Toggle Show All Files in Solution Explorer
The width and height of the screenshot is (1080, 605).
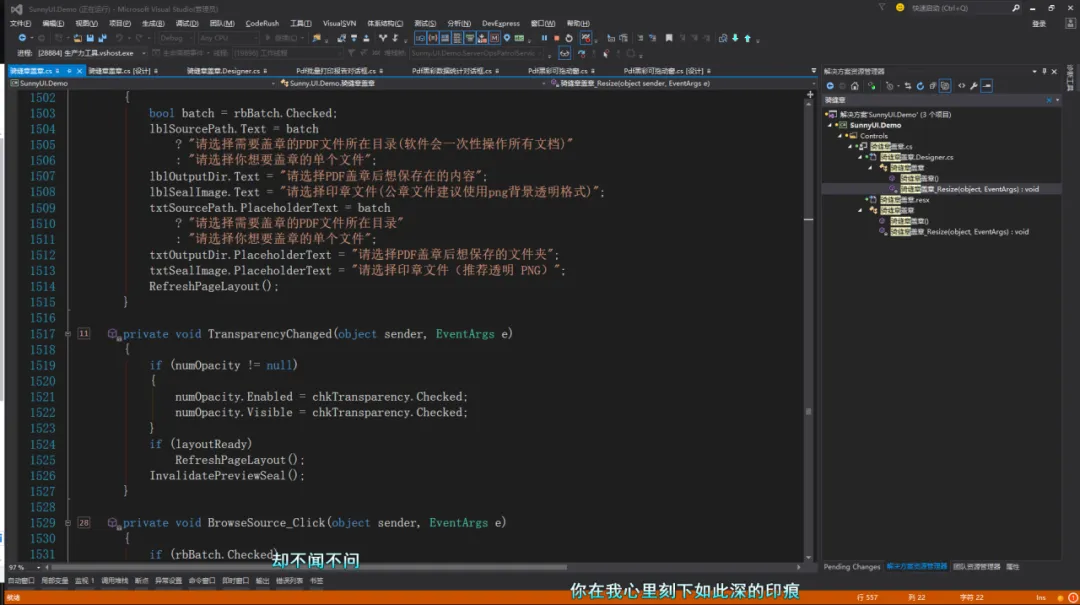(x=945, y=86)
